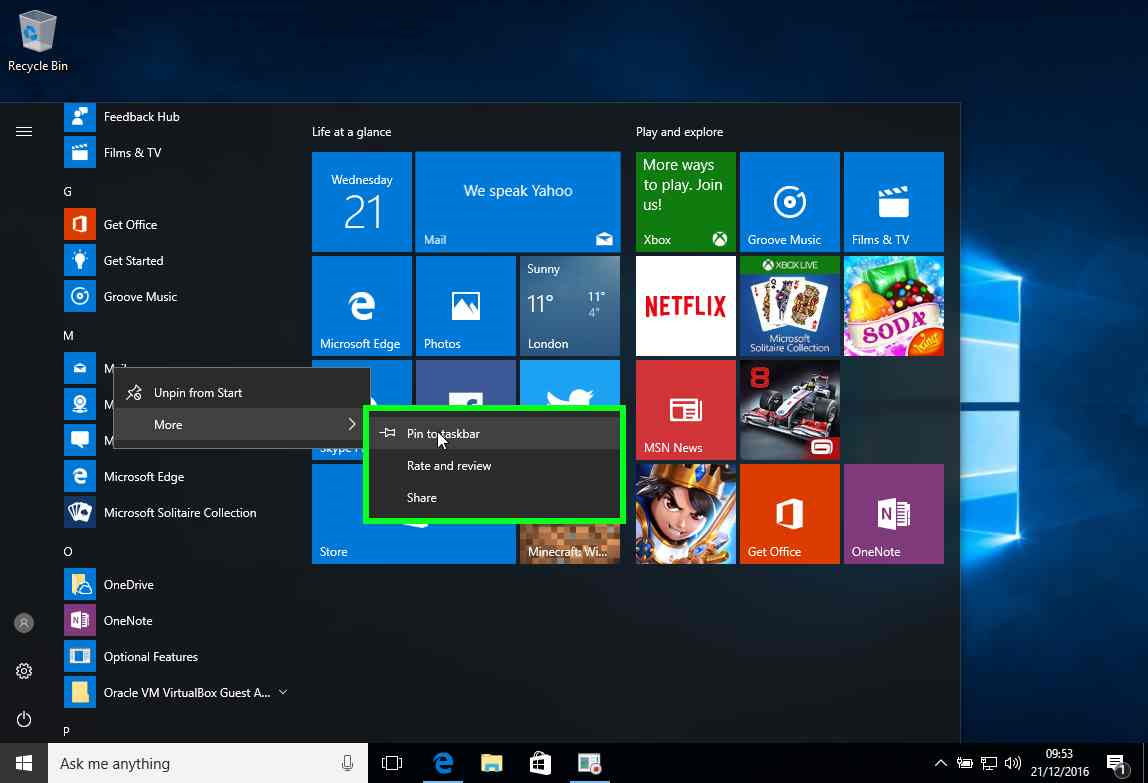Image resolution: width=1148 pixels, height=783 pixels.
Task: Open Task View on the taskbar
Action: (392, 763)
